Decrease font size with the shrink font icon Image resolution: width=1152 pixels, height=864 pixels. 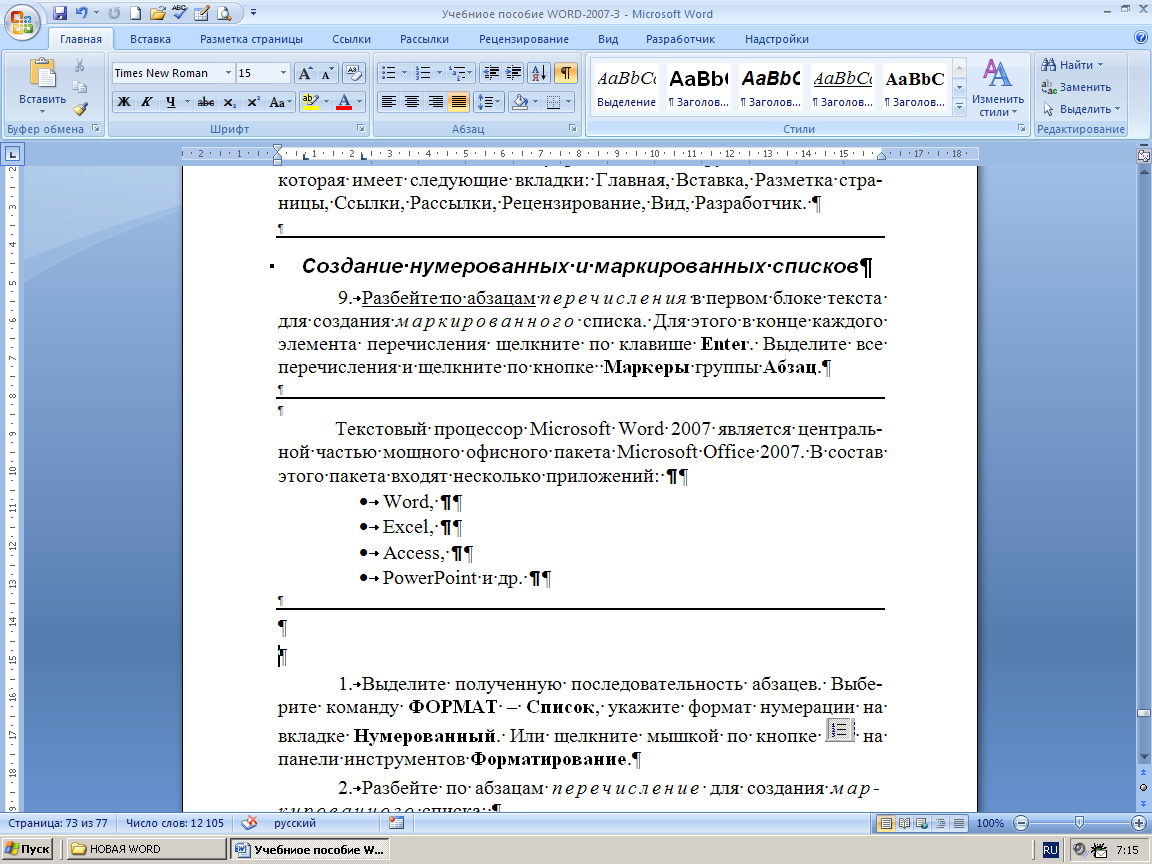328,73
